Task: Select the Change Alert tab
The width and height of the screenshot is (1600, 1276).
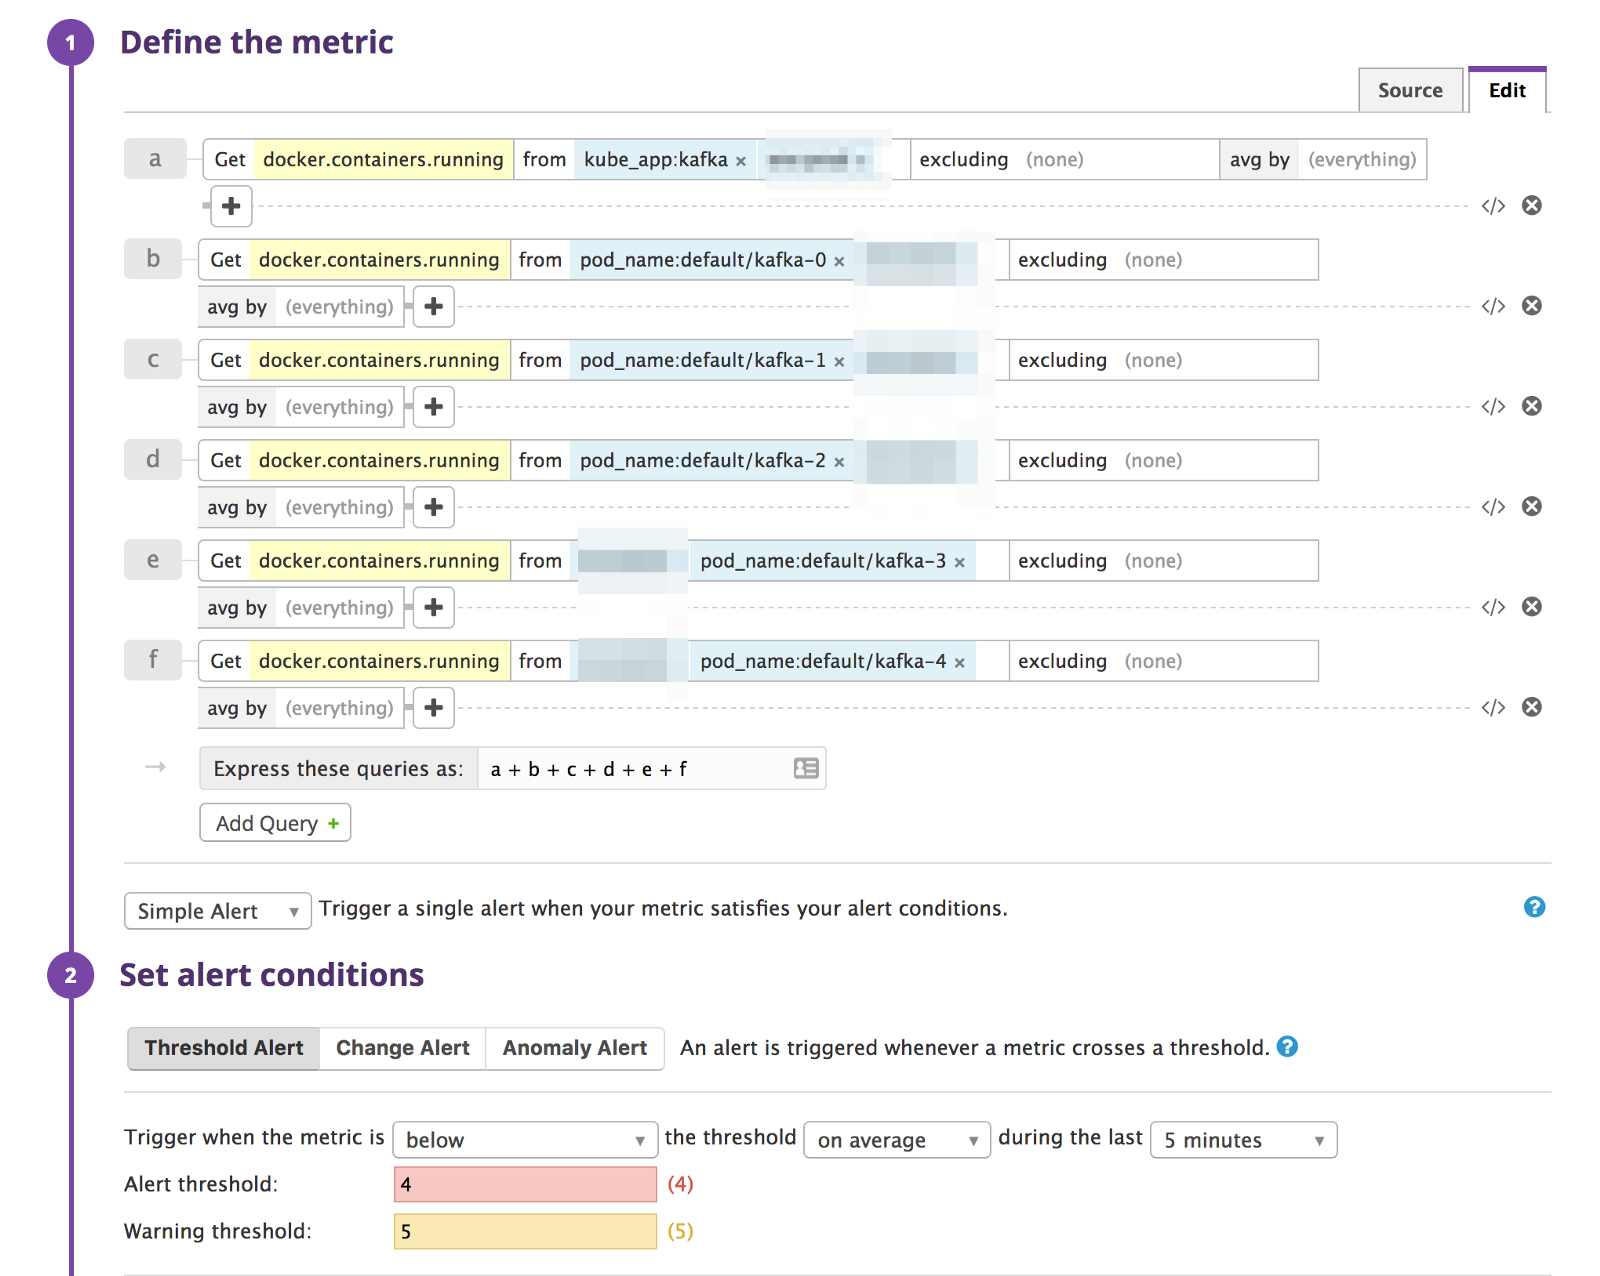Action: pyautogui.click(x=402, y=1048)
